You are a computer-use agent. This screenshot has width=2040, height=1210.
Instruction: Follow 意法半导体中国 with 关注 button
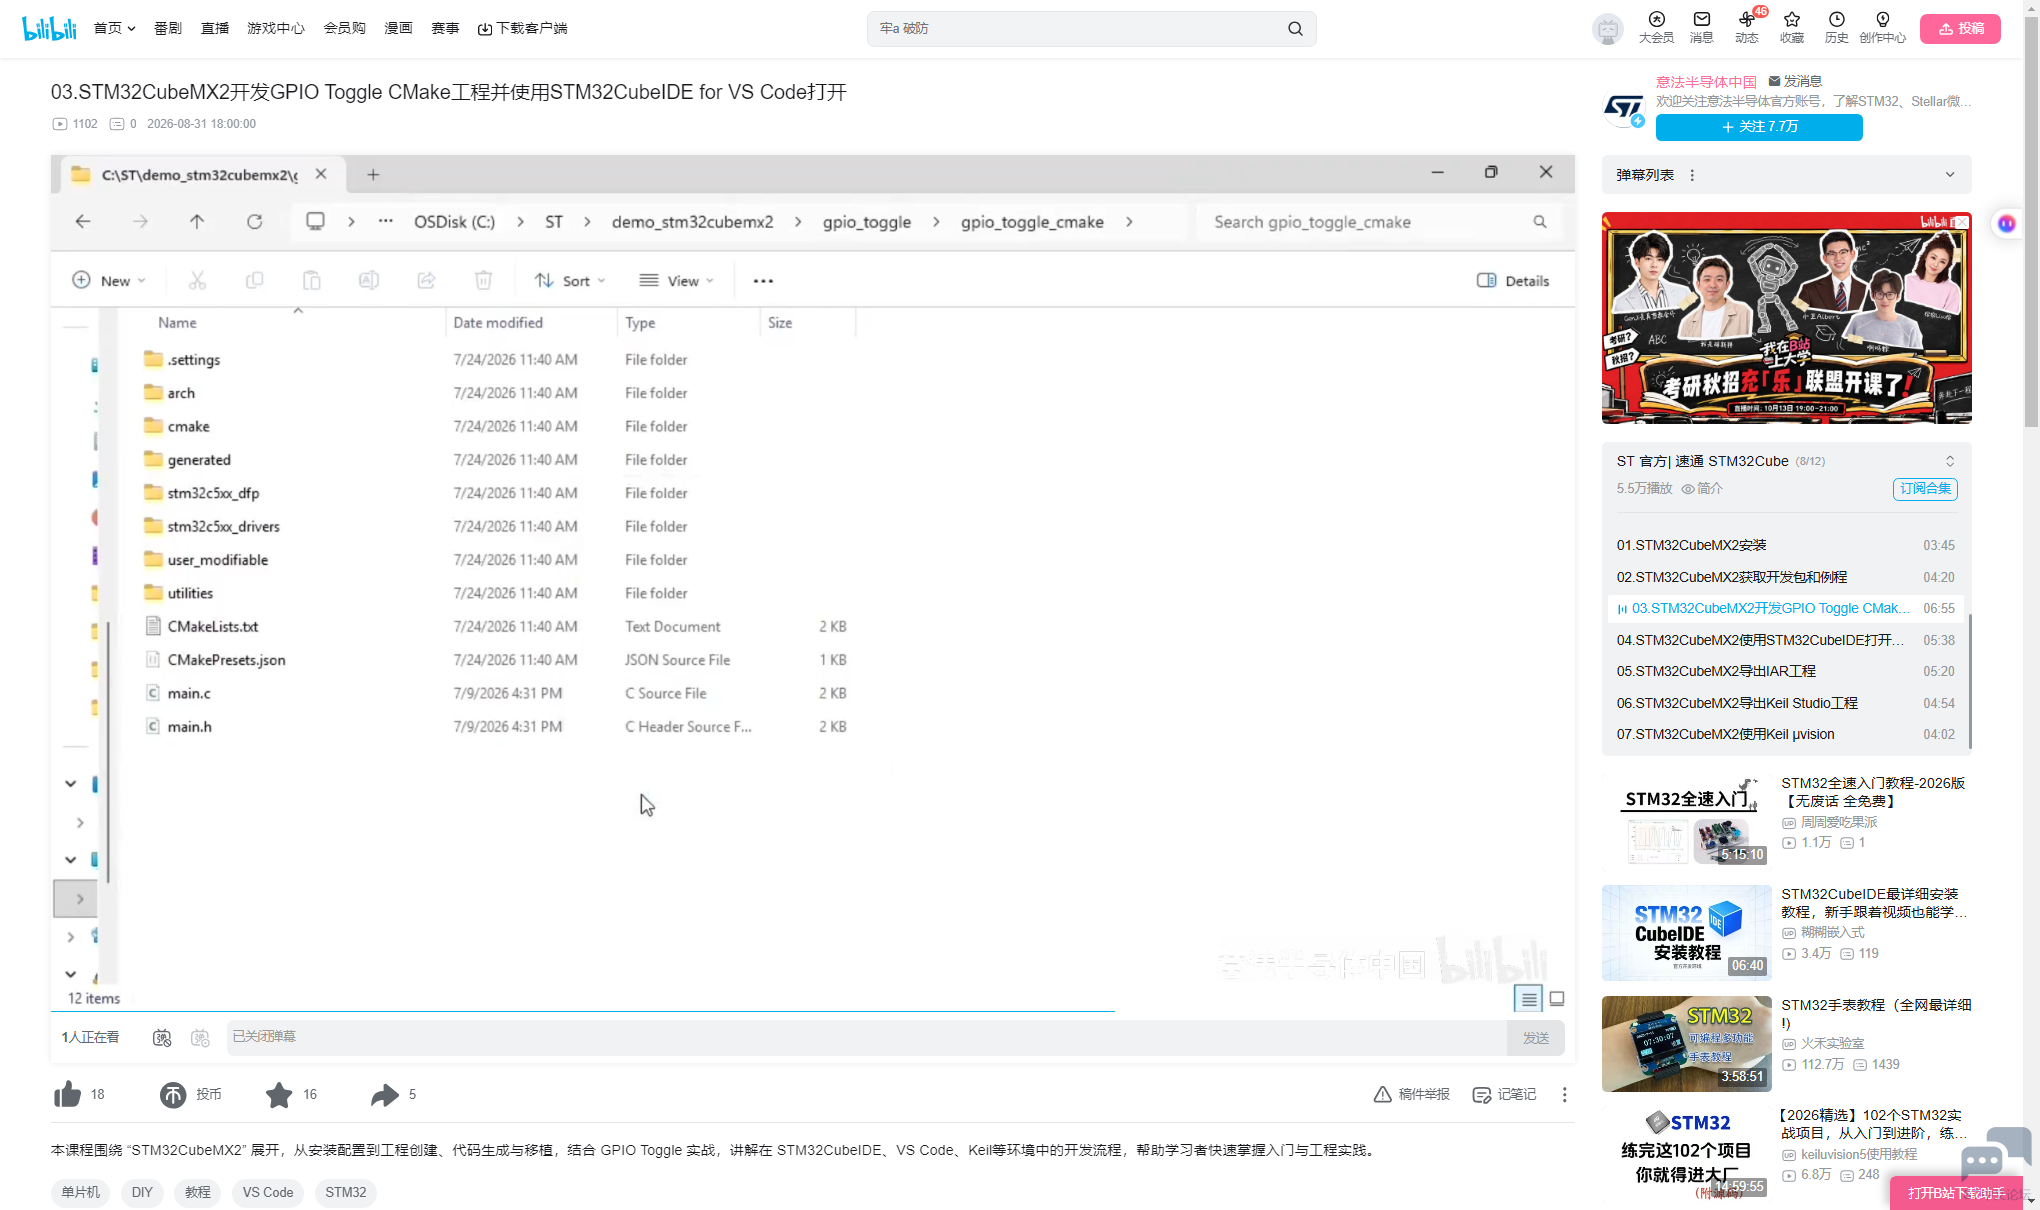[1759, 127]
